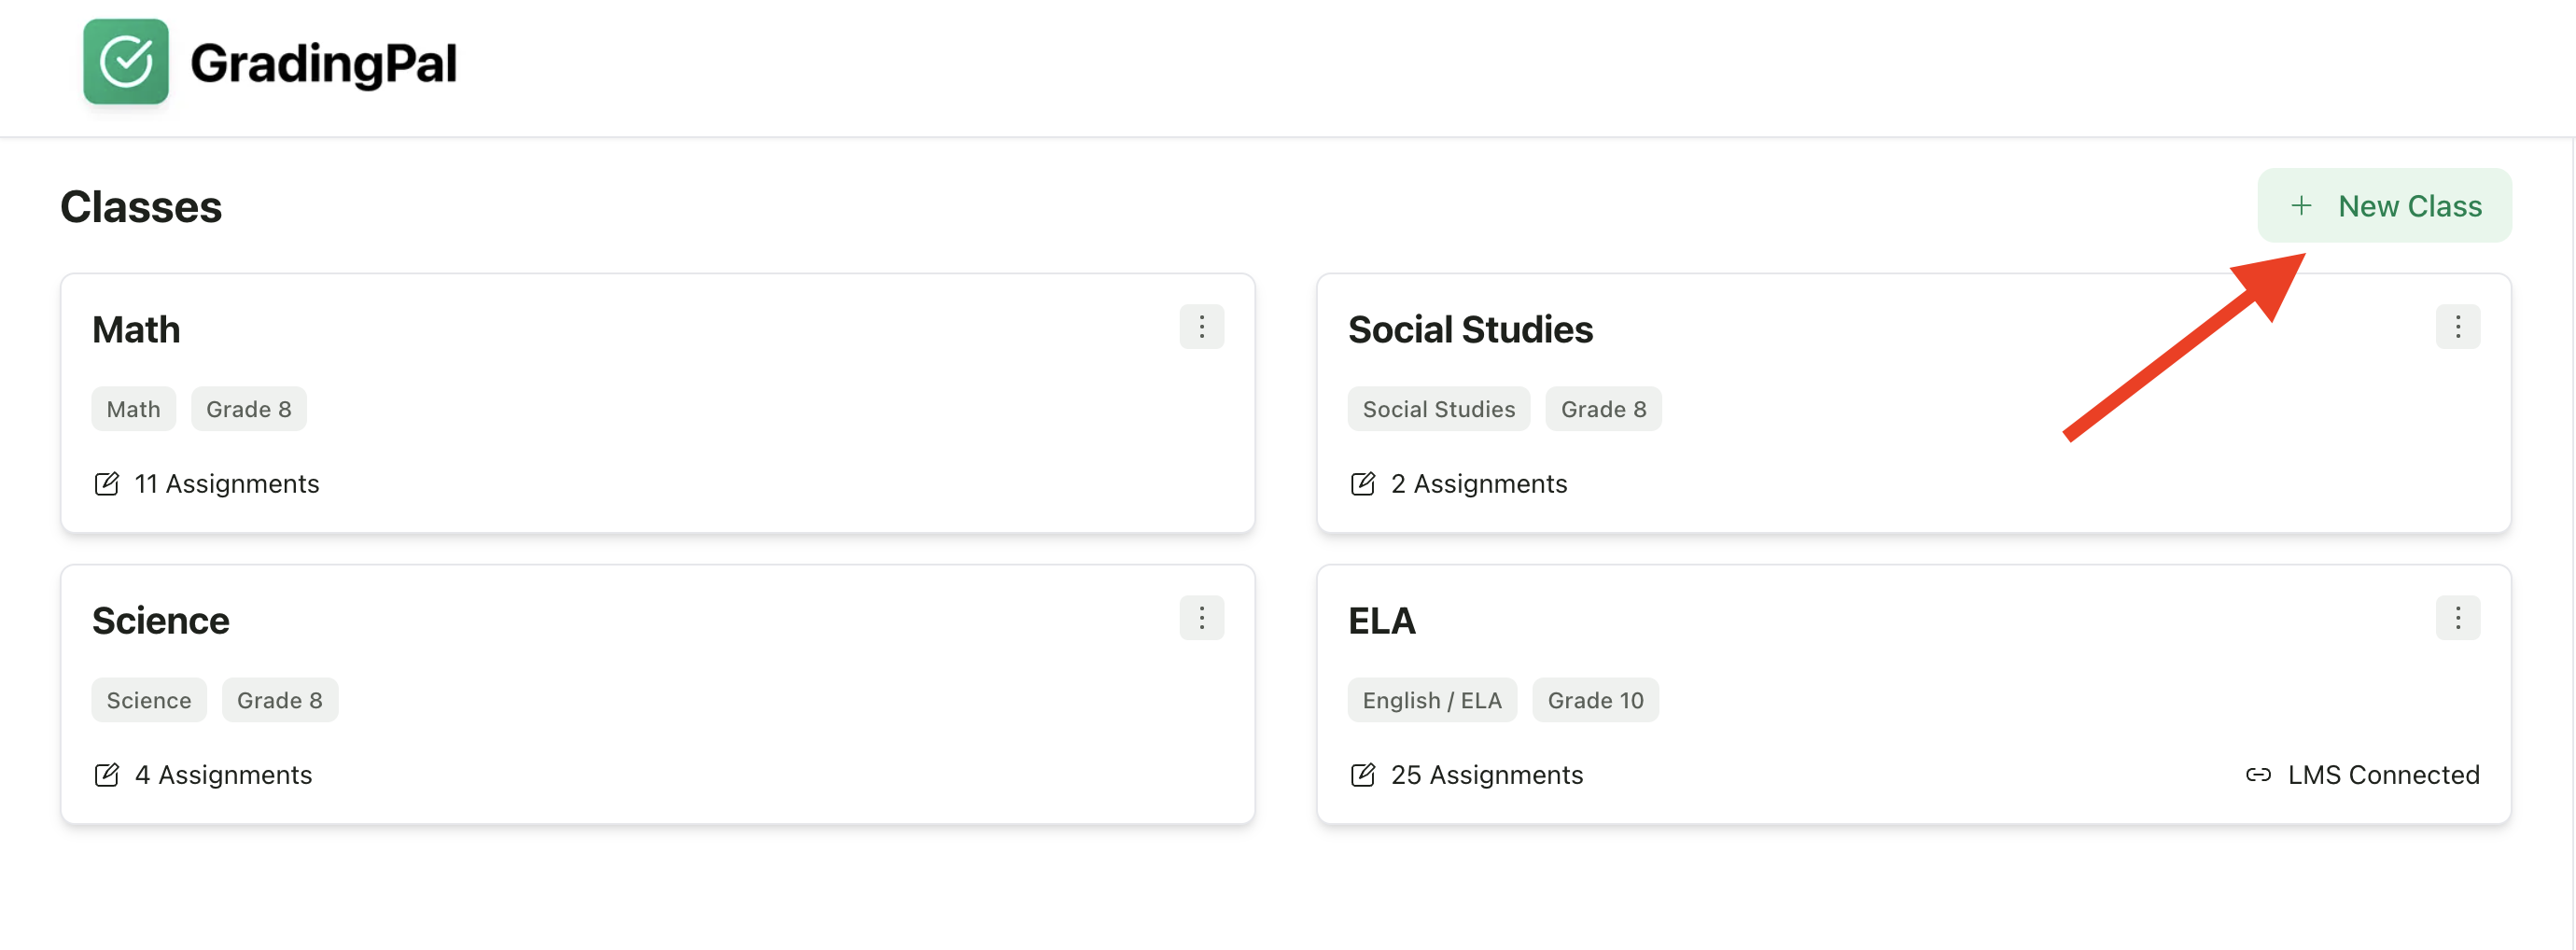Open the three-dot menu on Science card

[1202, 618]
